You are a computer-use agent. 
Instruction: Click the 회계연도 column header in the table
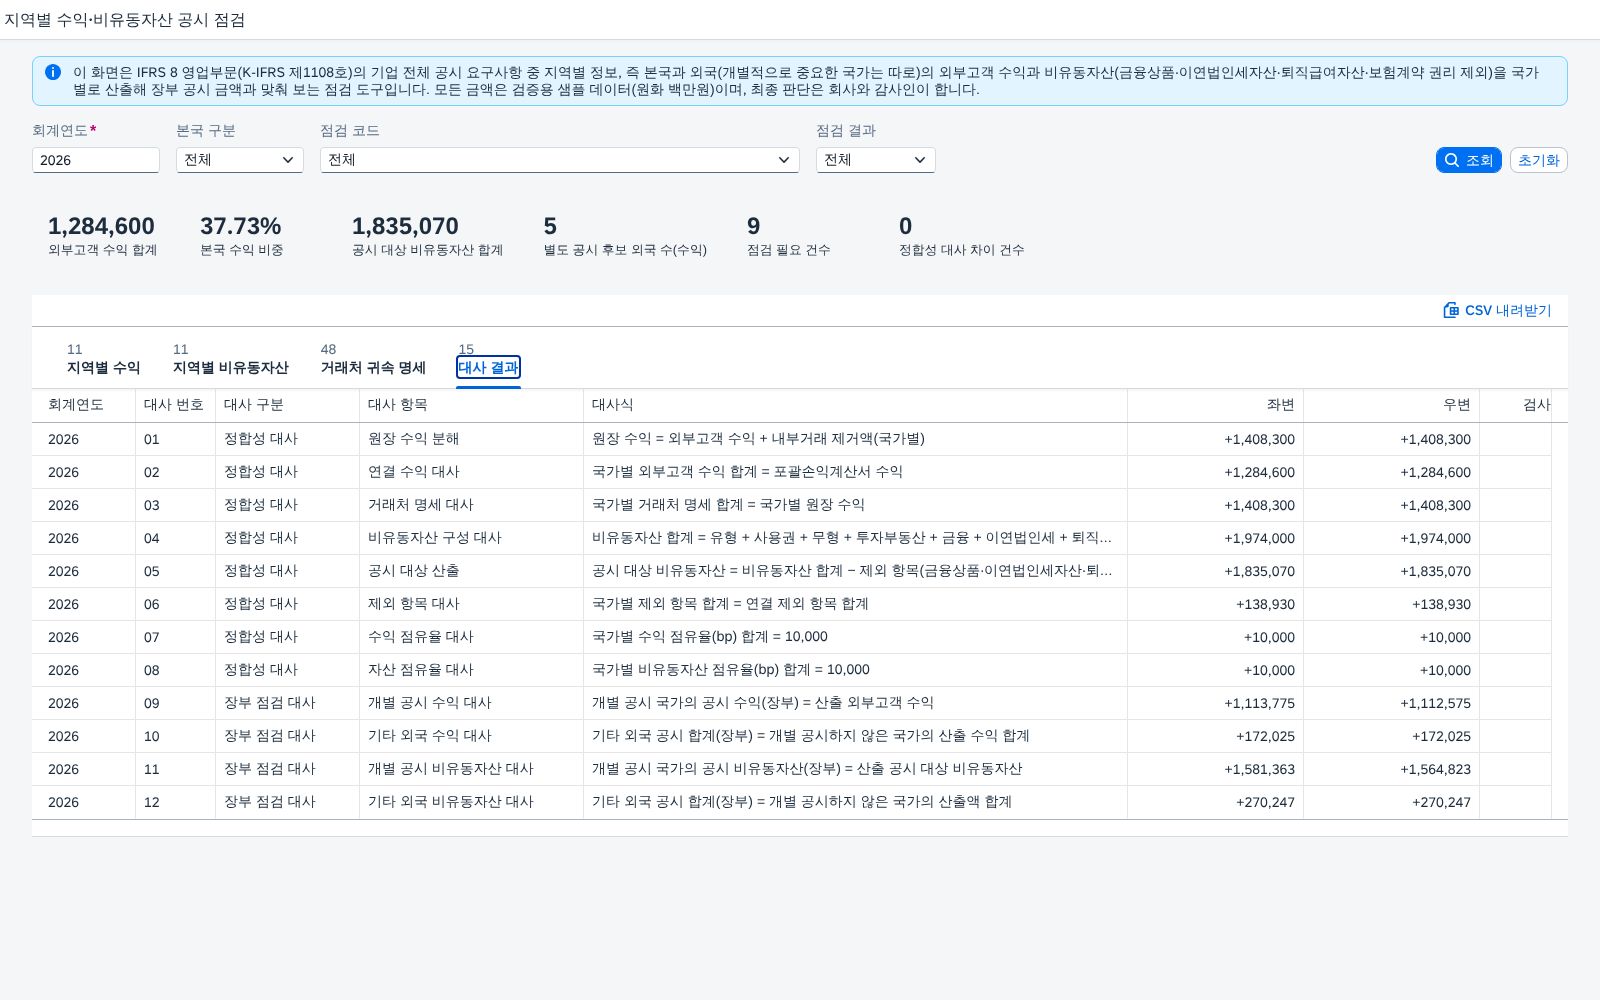(84, 405)
